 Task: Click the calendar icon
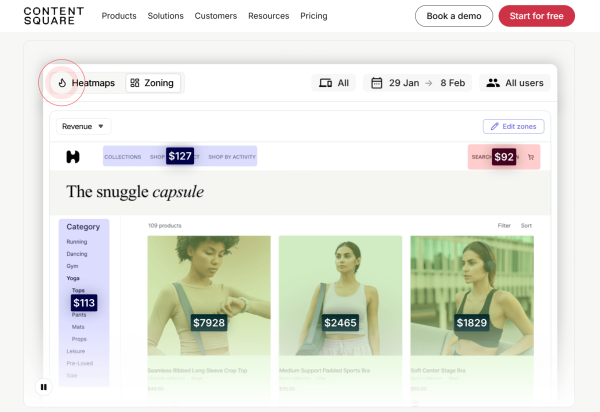(377, 83)
